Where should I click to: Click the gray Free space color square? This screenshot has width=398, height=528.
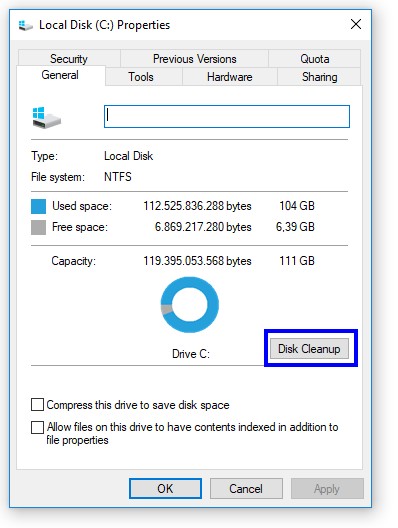coord(38,227)
